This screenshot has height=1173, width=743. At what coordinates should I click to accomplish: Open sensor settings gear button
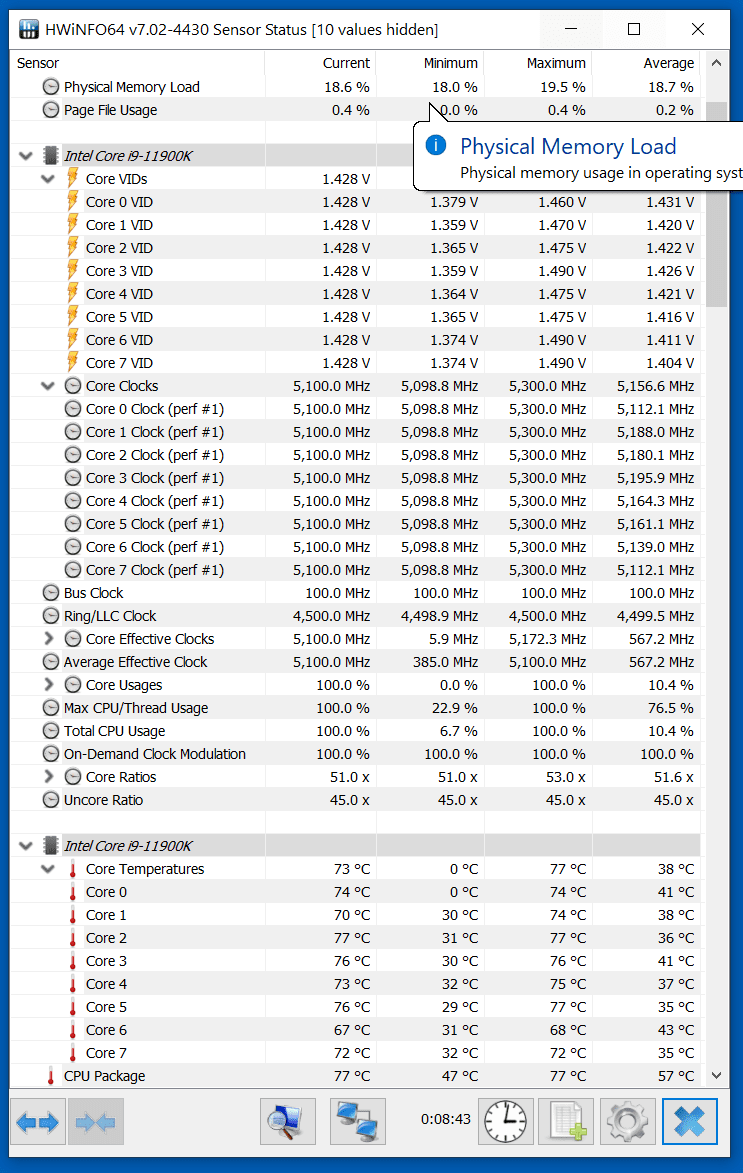627,1122
